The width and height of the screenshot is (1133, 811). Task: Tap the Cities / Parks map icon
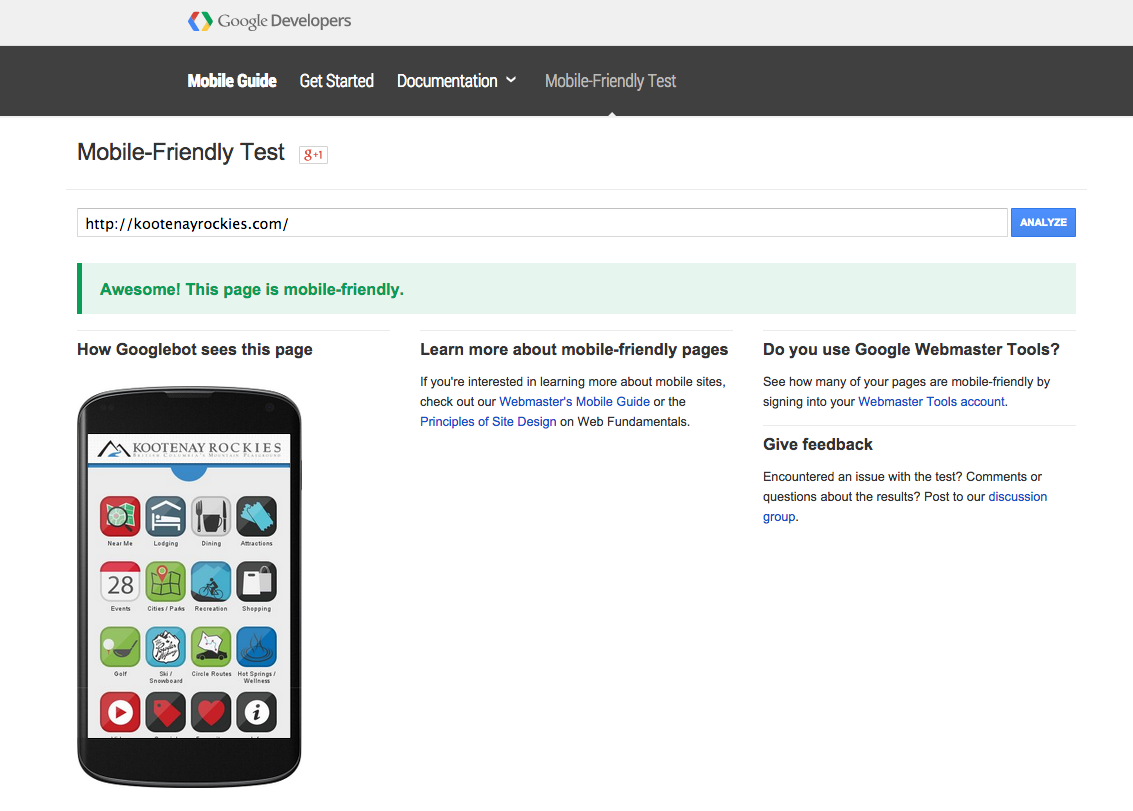pyautogui.click(x=165, y=582)
